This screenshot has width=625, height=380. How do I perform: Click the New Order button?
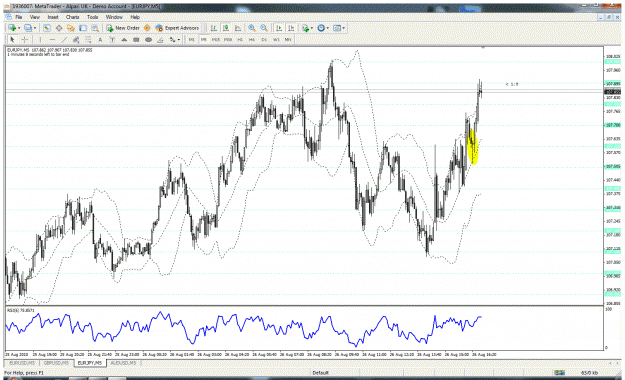(x=123, y=28)
